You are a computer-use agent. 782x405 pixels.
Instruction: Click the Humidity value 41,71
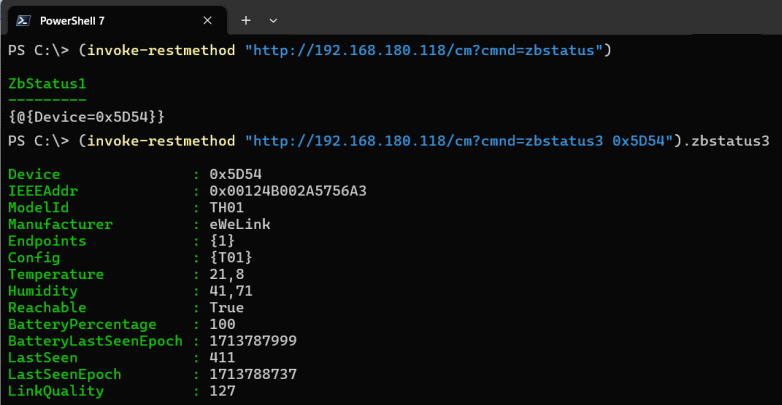(x=231, y=291)
